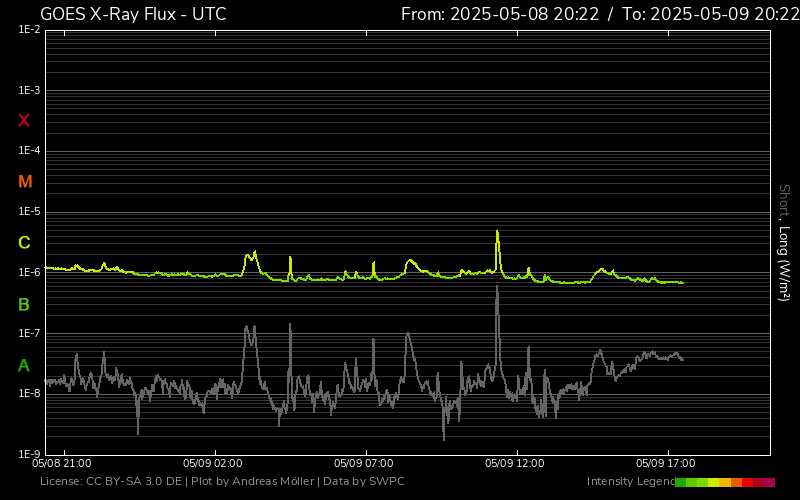The image size is (800, 500).
Task: Select the yellow C flare class label
Action: (24, 243)
